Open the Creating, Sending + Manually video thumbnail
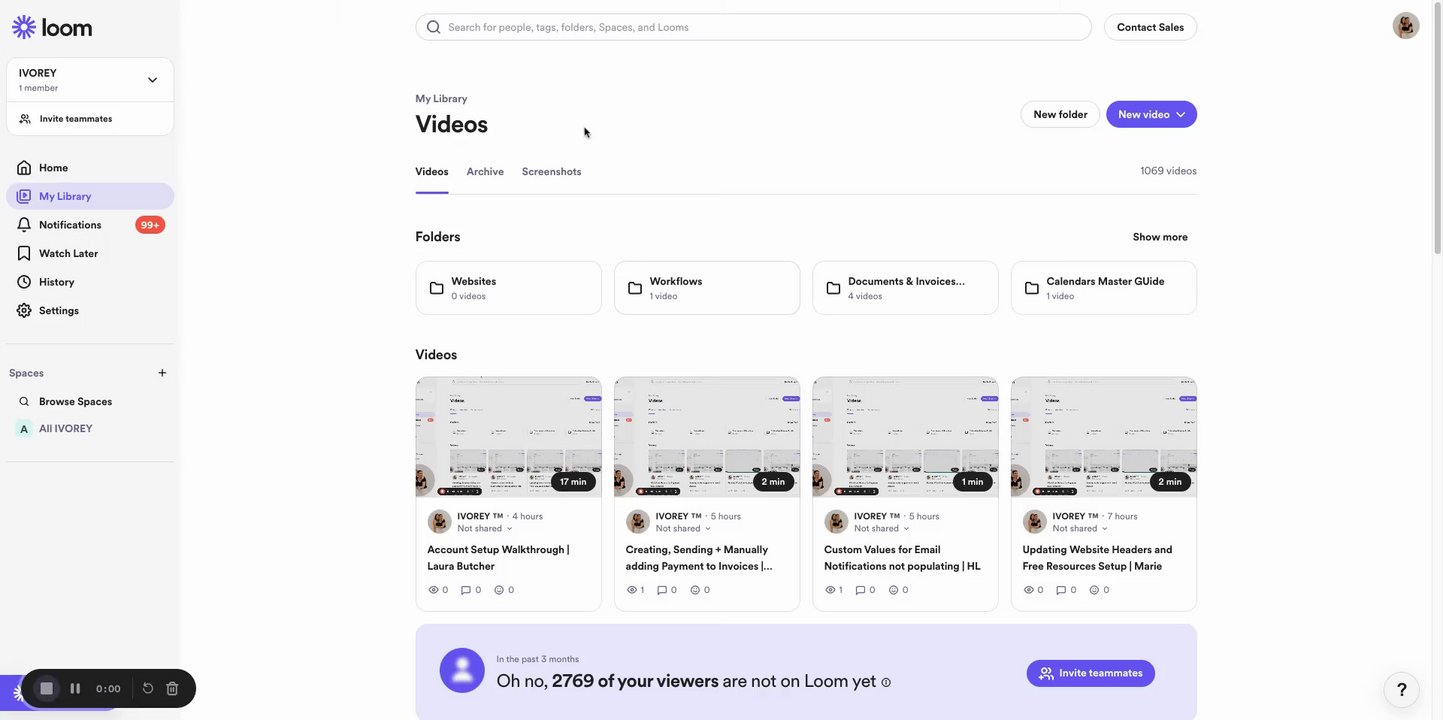The width and height of the screenshot is (1443, 720). 707,437
